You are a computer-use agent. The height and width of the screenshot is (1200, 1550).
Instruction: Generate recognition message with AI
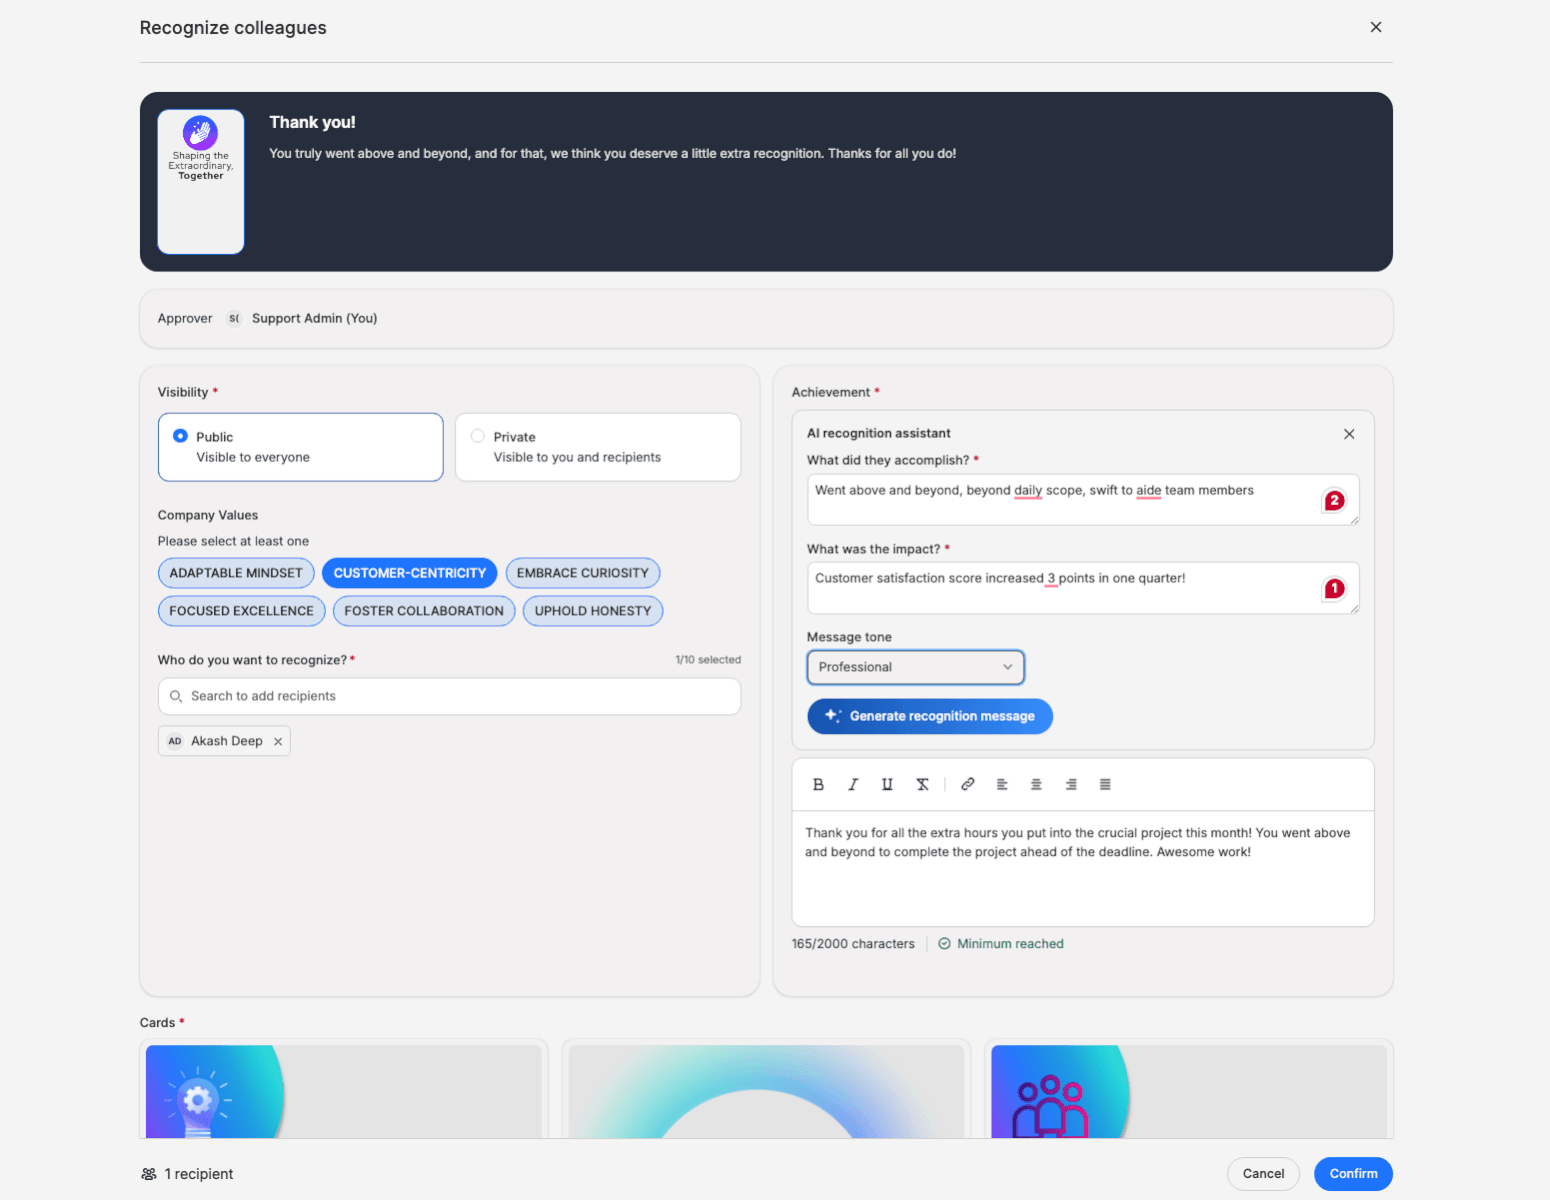point(930,716)
